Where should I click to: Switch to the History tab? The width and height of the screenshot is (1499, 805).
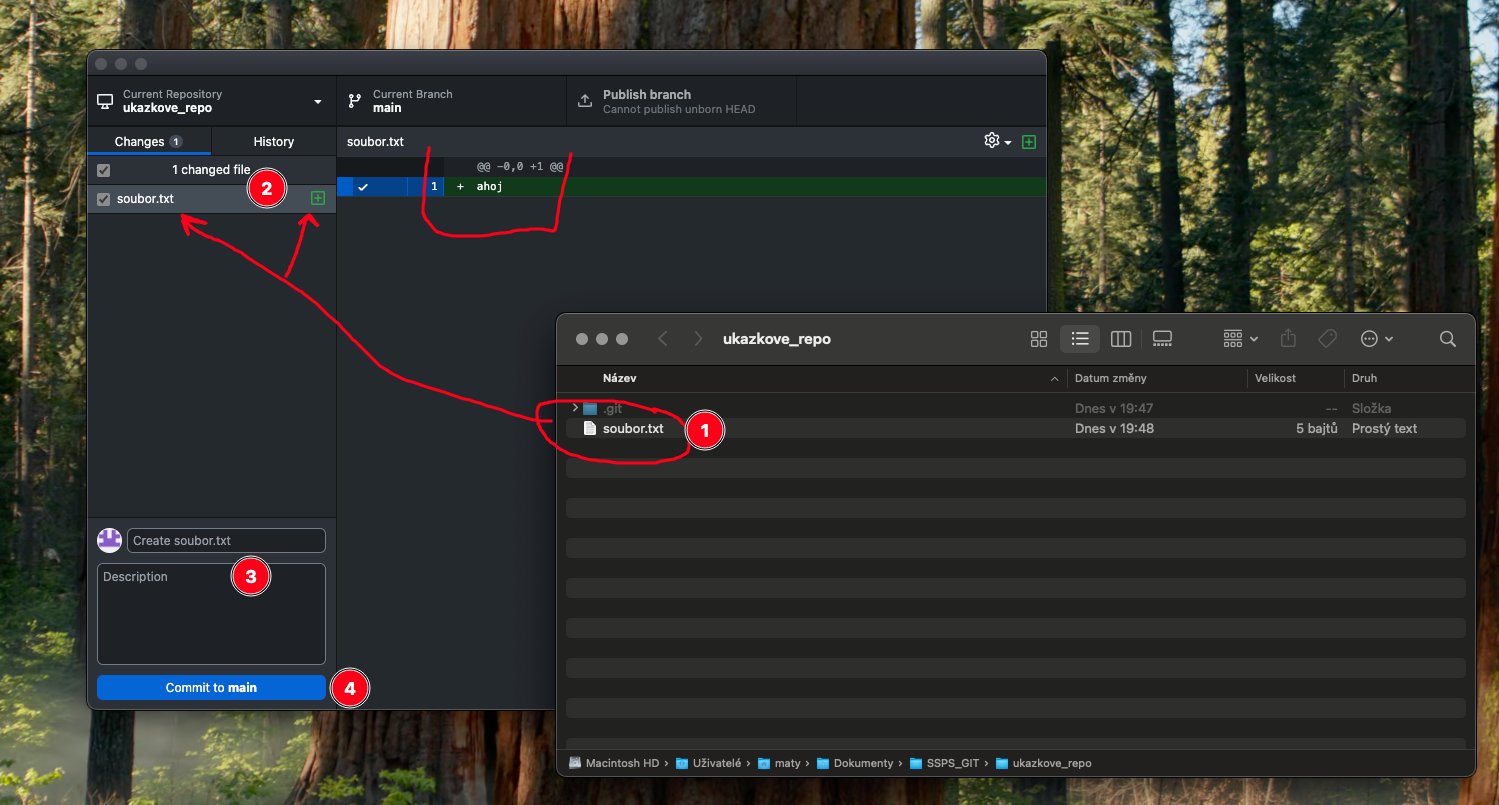click(x=273, y=141)
